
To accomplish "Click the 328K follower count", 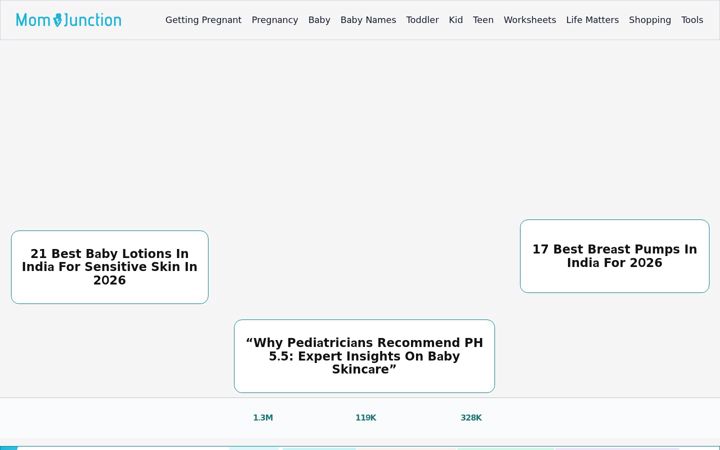I will [x=471, y=417].
